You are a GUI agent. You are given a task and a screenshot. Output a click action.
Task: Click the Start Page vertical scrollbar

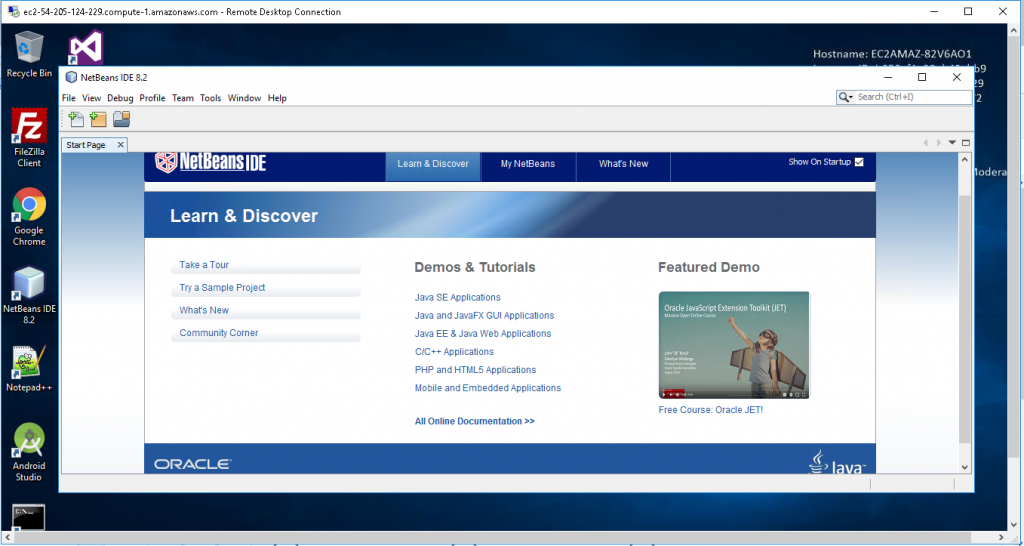pos(965,300)
